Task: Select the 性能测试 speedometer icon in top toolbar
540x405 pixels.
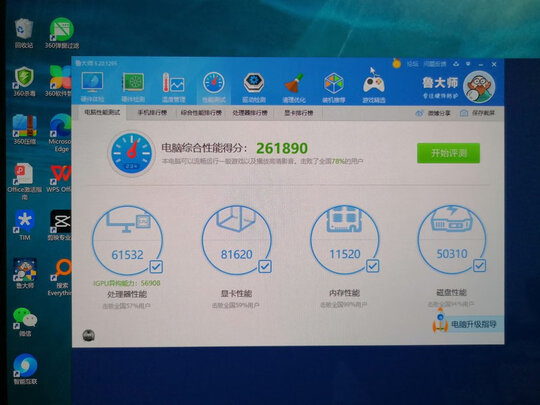Action: [214, 83]
